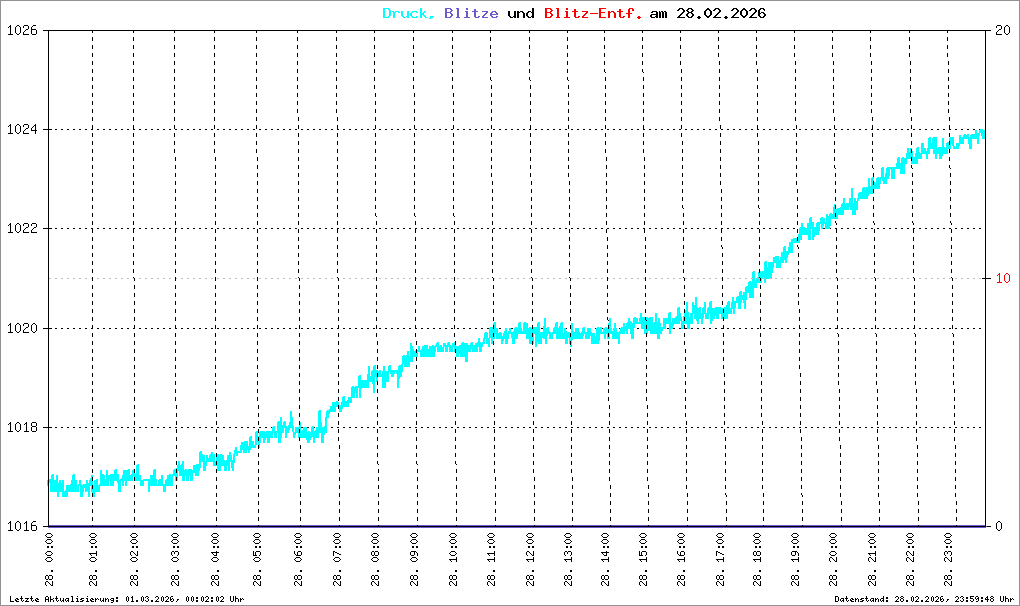Click the date 28.02.2026 in title
Viewport: 1020px width, 606px height.
[721, 14]
